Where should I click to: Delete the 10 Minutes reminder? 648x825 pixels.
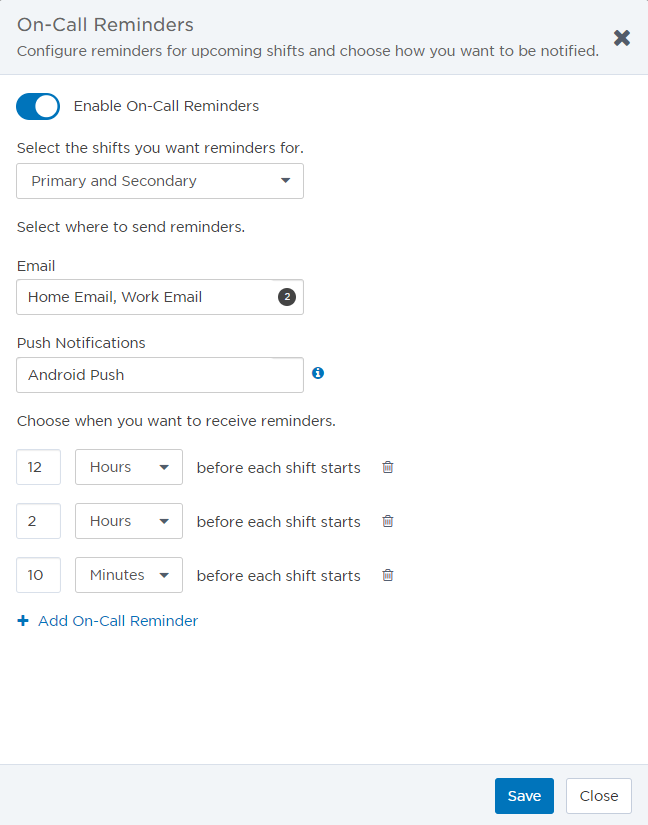pyautogui.click(x=388, y=575)
